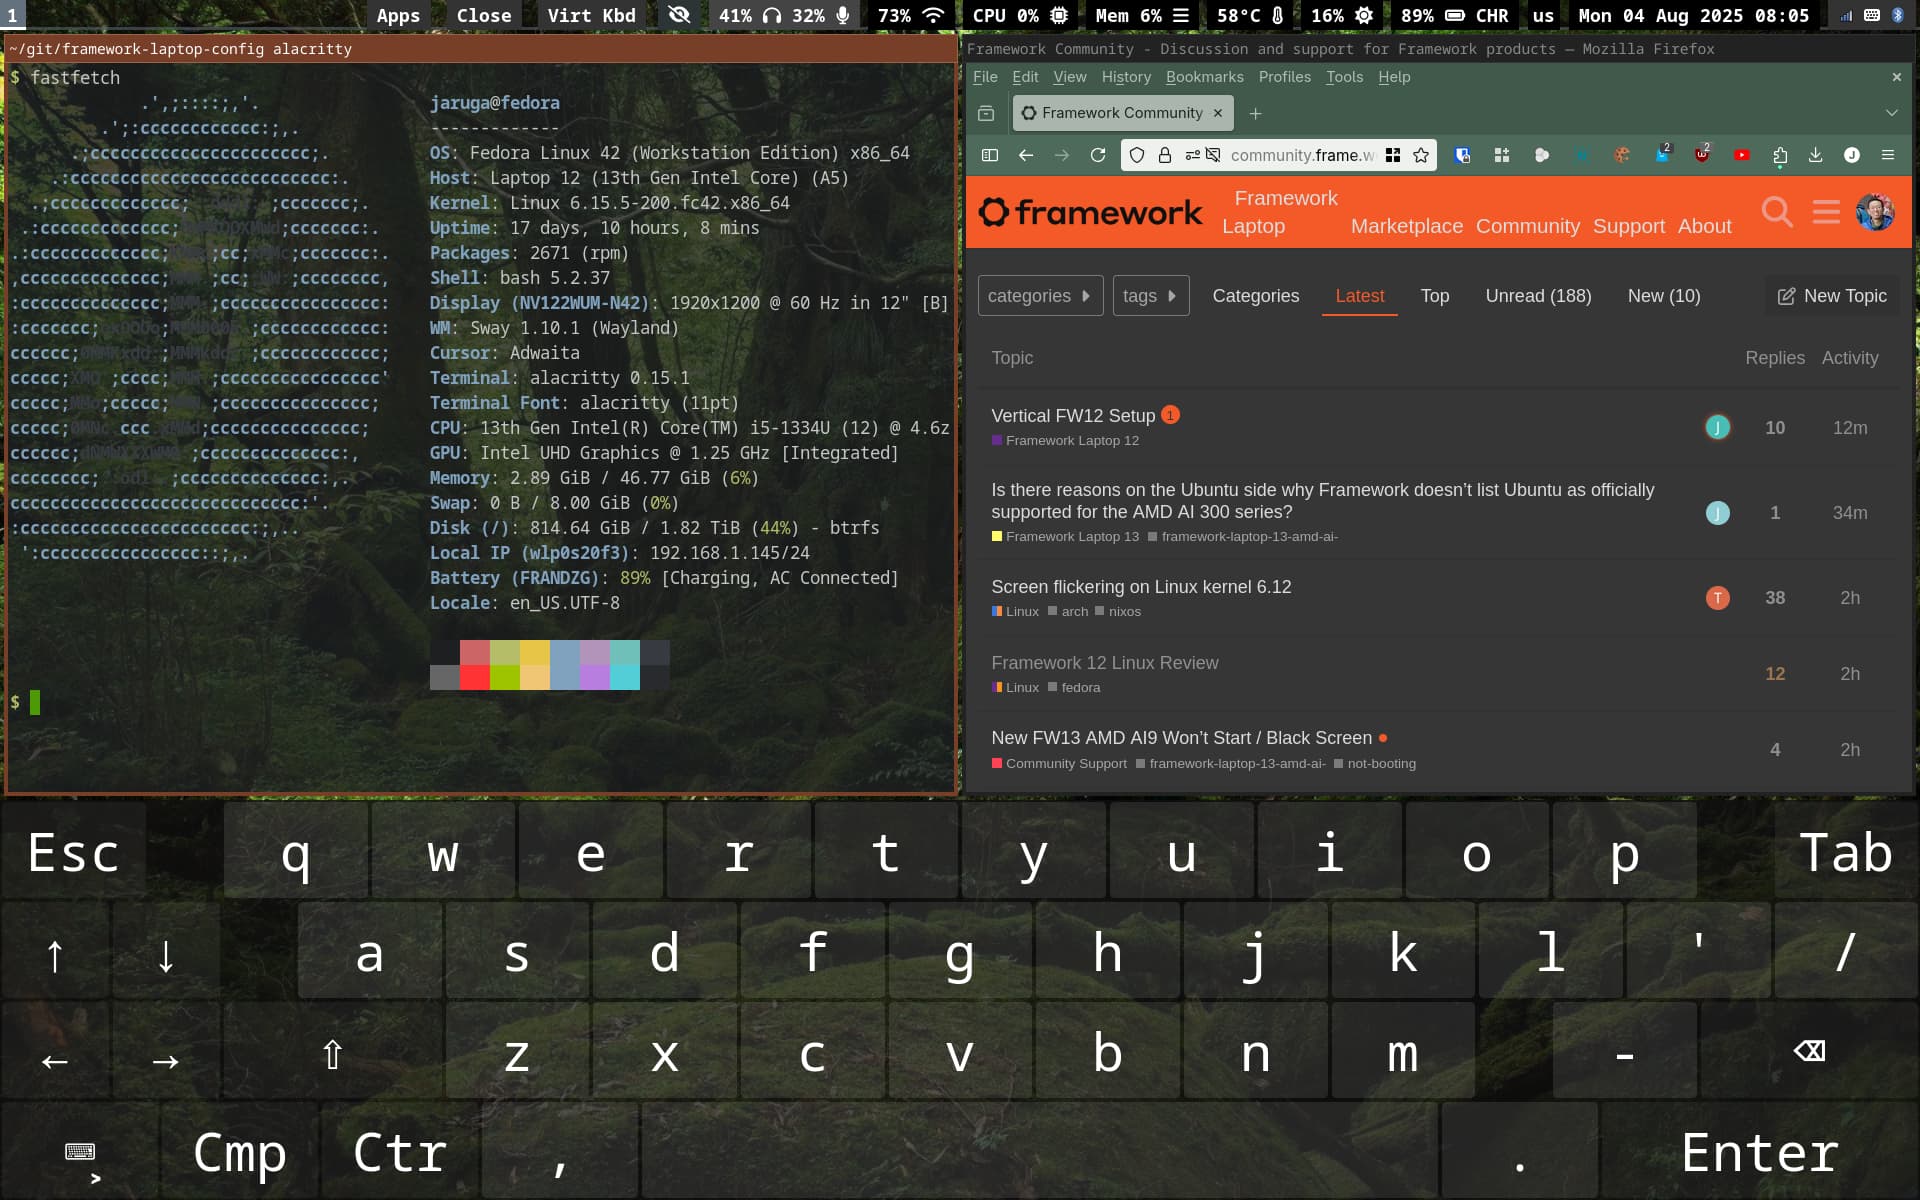The image size is (1920, 1200).
Task: Tap the Esc key on virtual keyboard
Action: click(x=74, y=852)
